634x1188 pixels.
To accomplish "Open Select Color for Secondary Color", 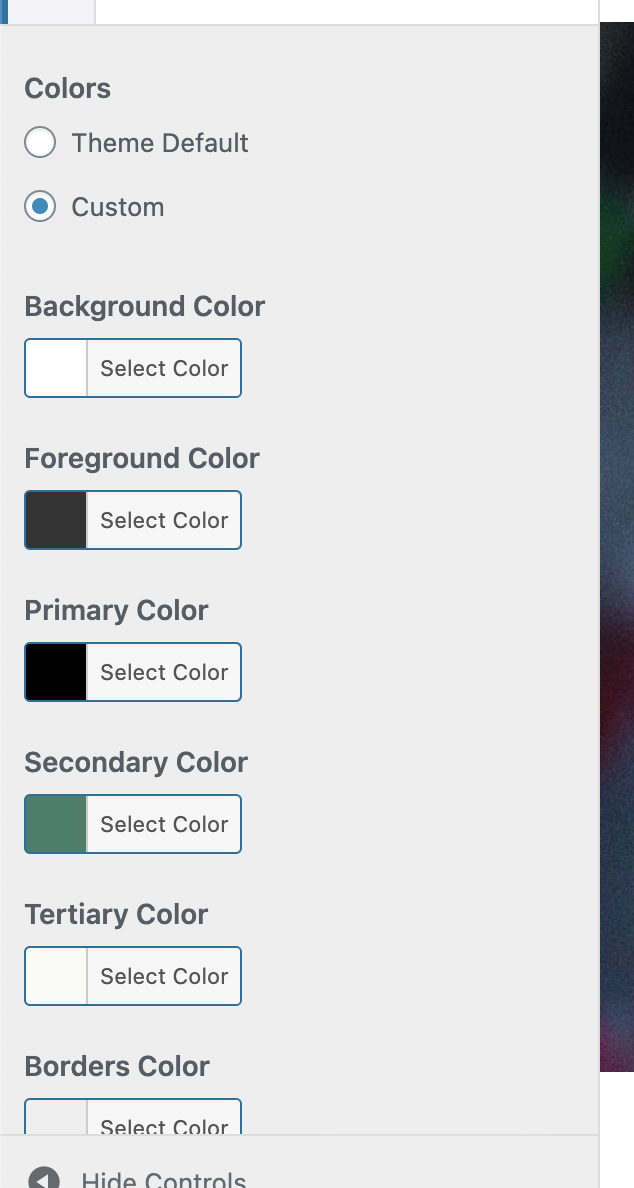I will tap(163, 824).
